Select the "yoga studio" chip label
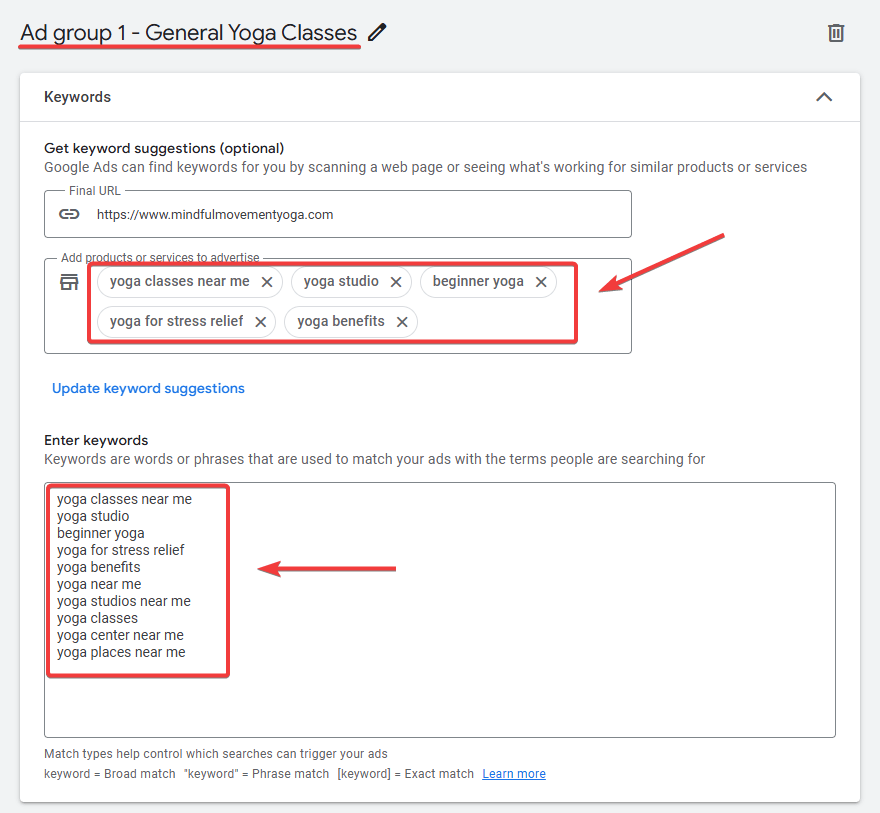The height and width of the screenshot is (813, 880). (x=341, y=282)
